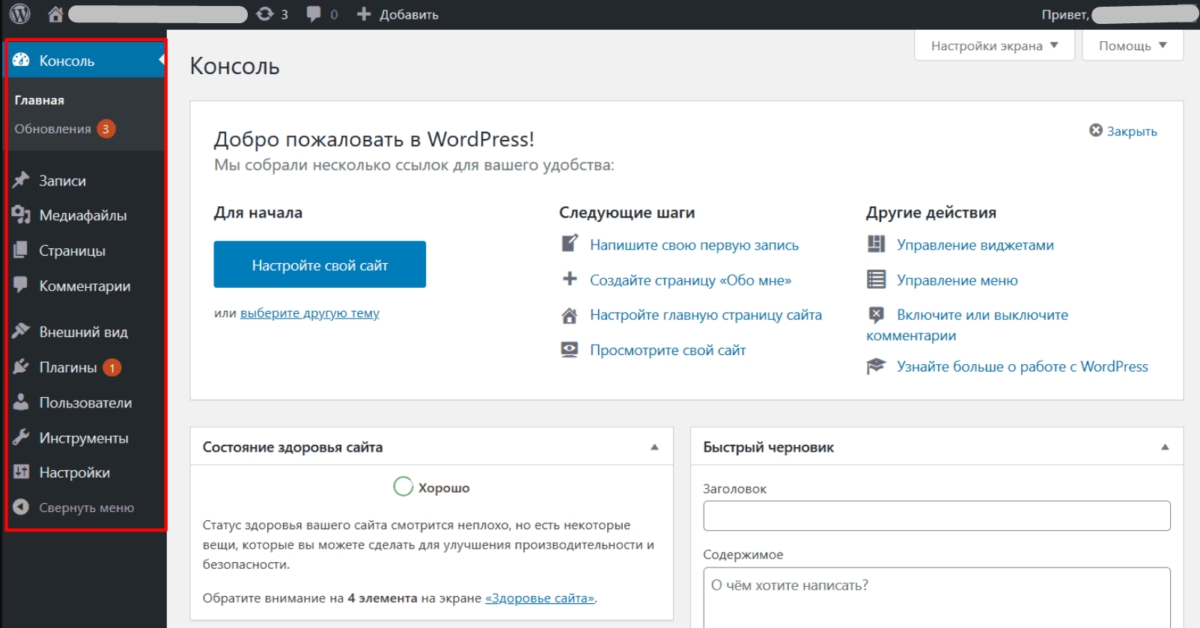Click plus icon beside Создайте страницу «Обо мне»
1200x628 pixels.
(569, 280)
